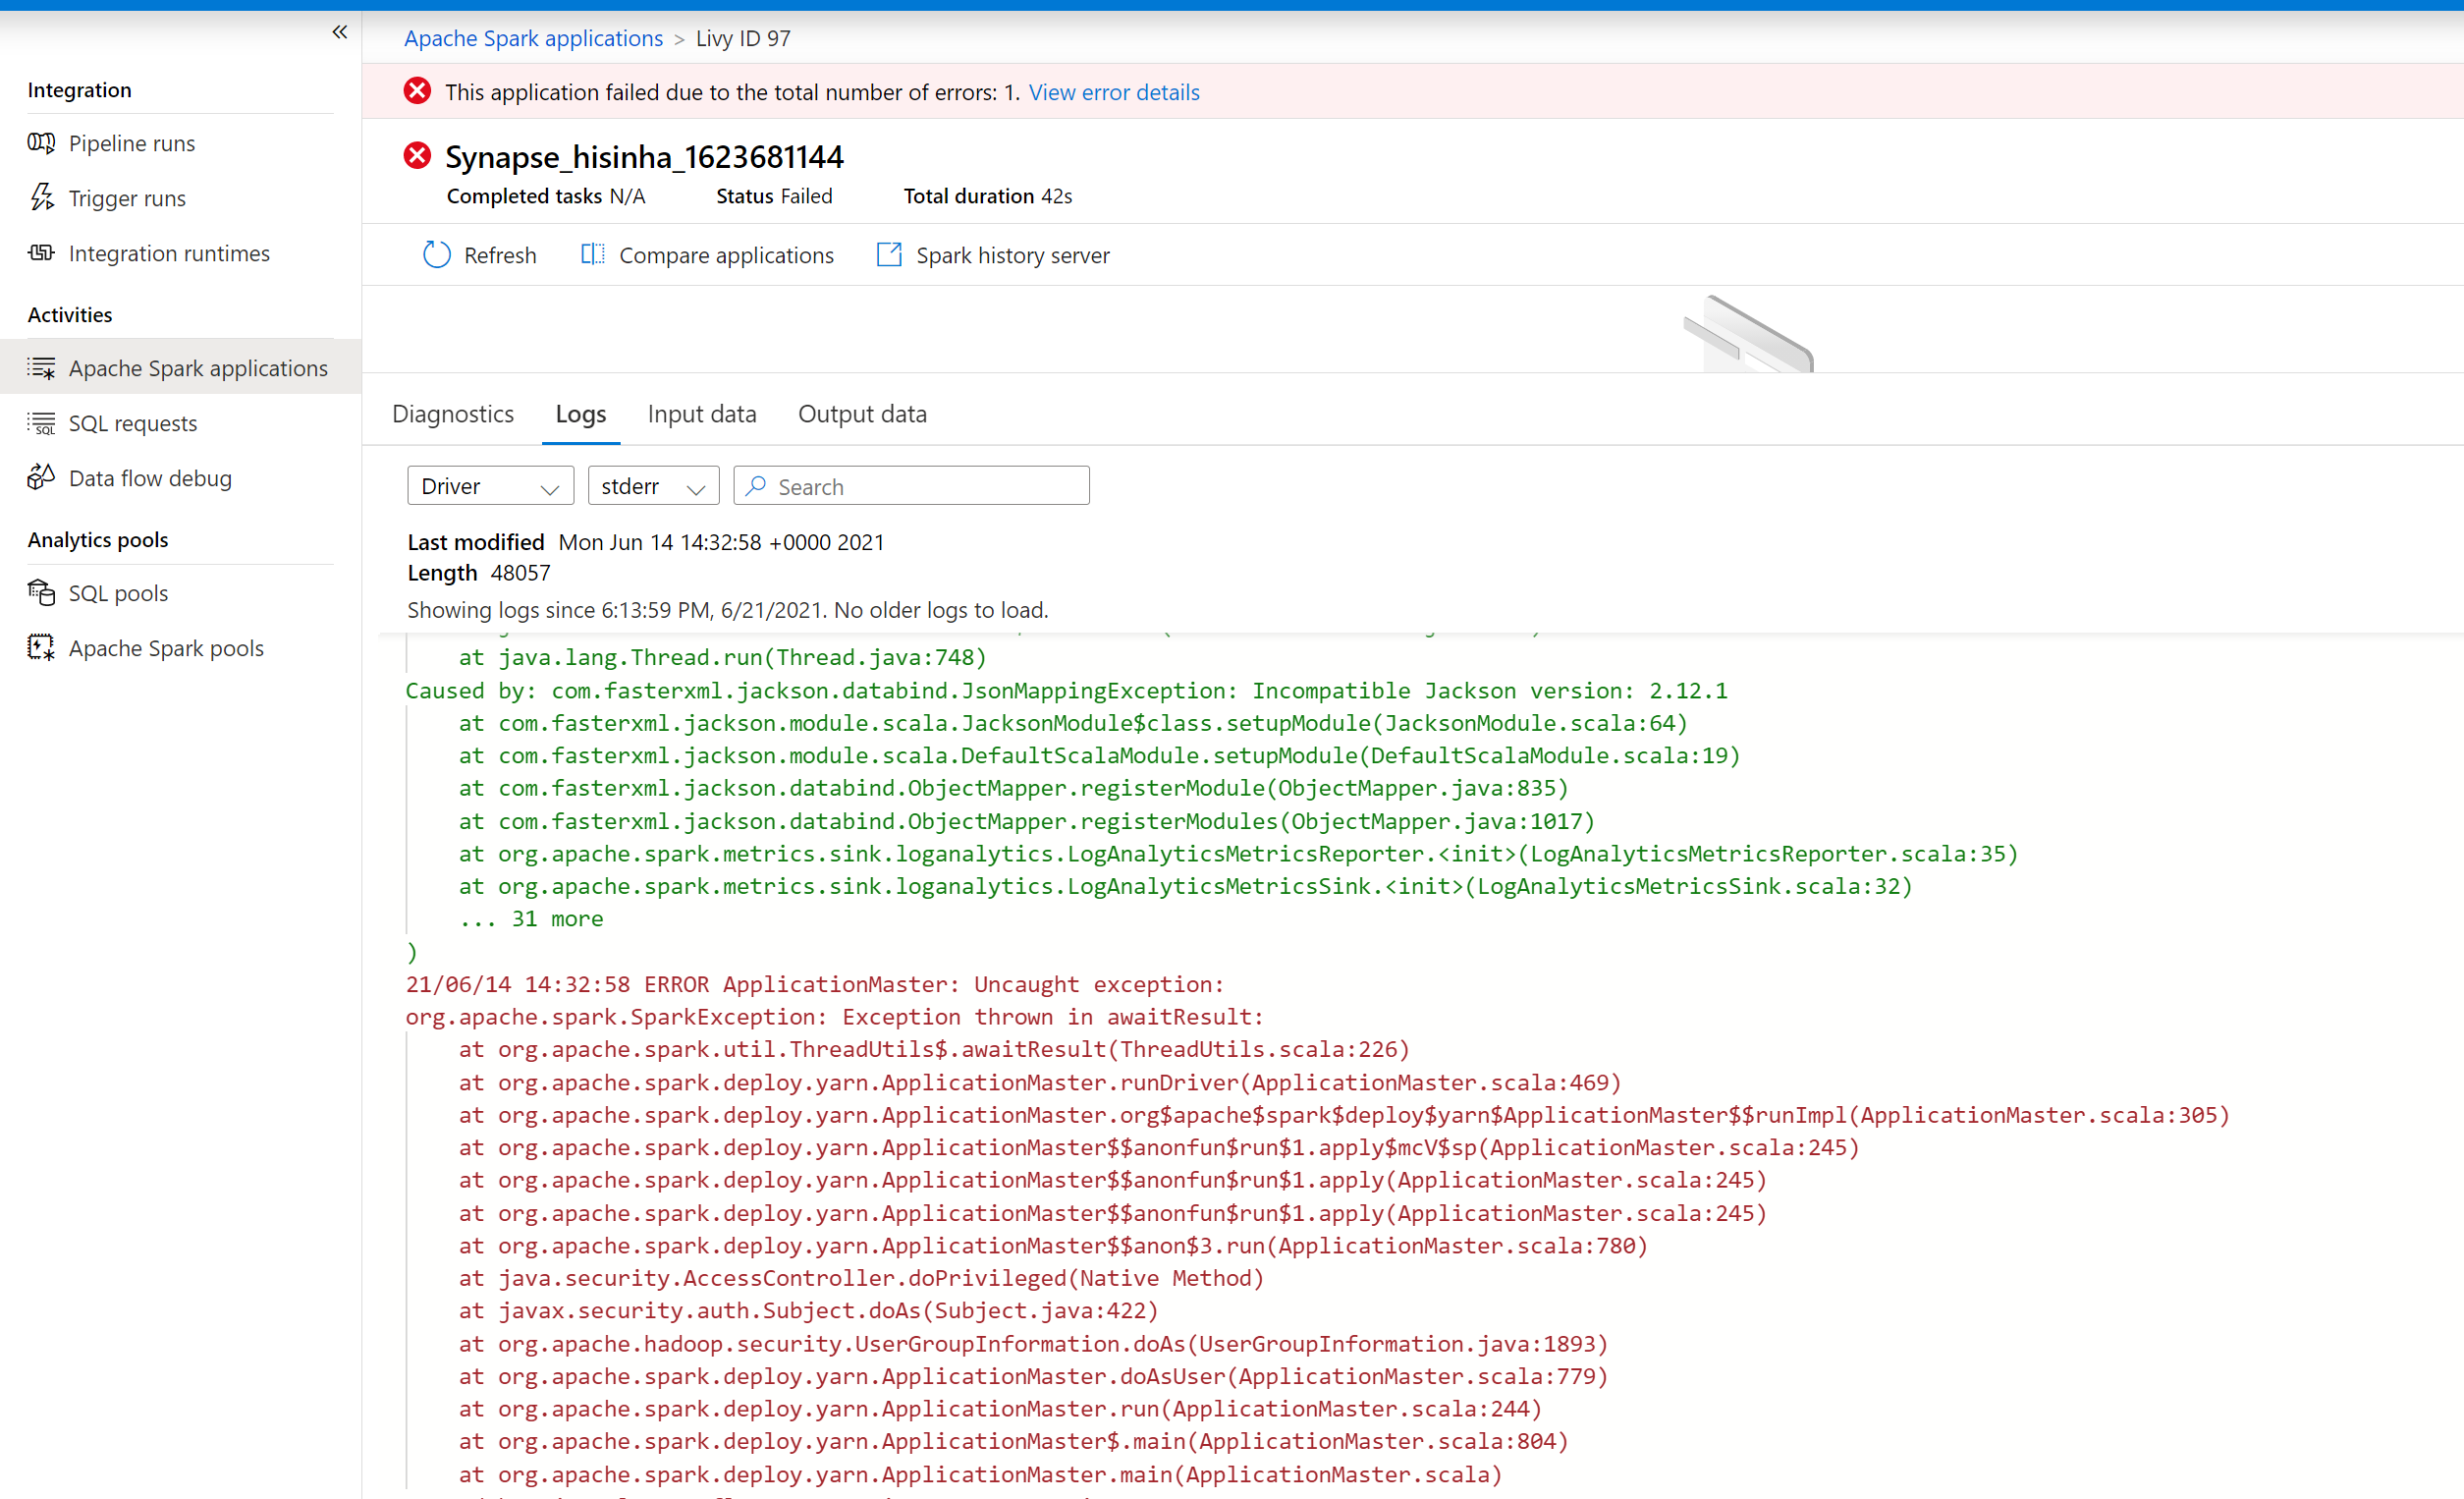
Task: Click the Refresh circular arrow icon
Action: [x=437, y=254]
